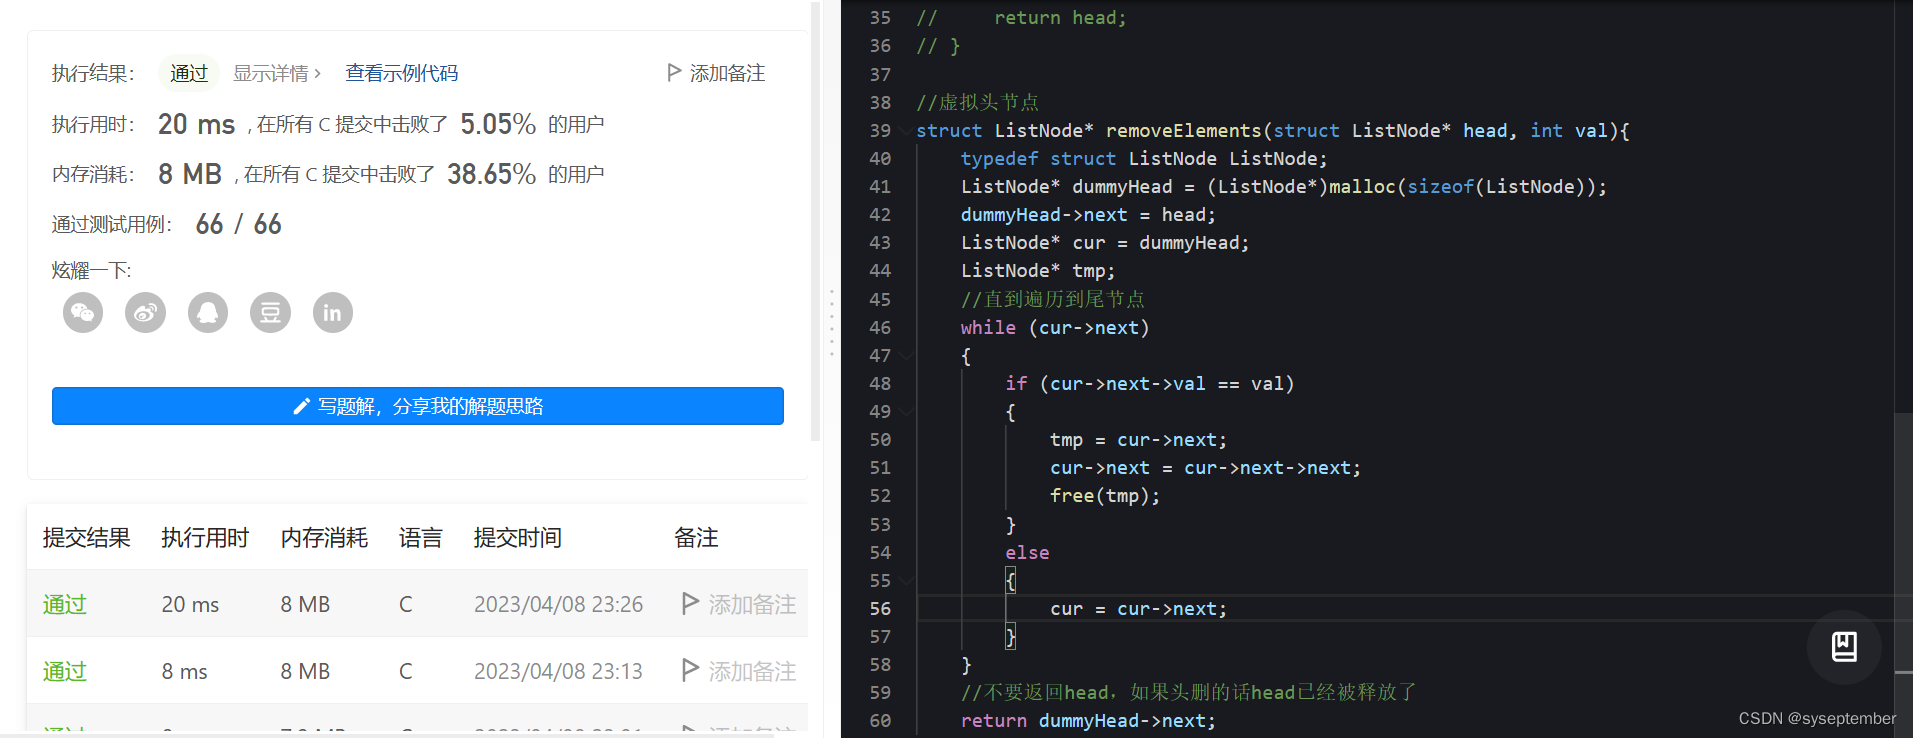1913x738 pixels.
Task: Click pencil icon on the blue 写题解 button
Action: [x=301, y=406]
